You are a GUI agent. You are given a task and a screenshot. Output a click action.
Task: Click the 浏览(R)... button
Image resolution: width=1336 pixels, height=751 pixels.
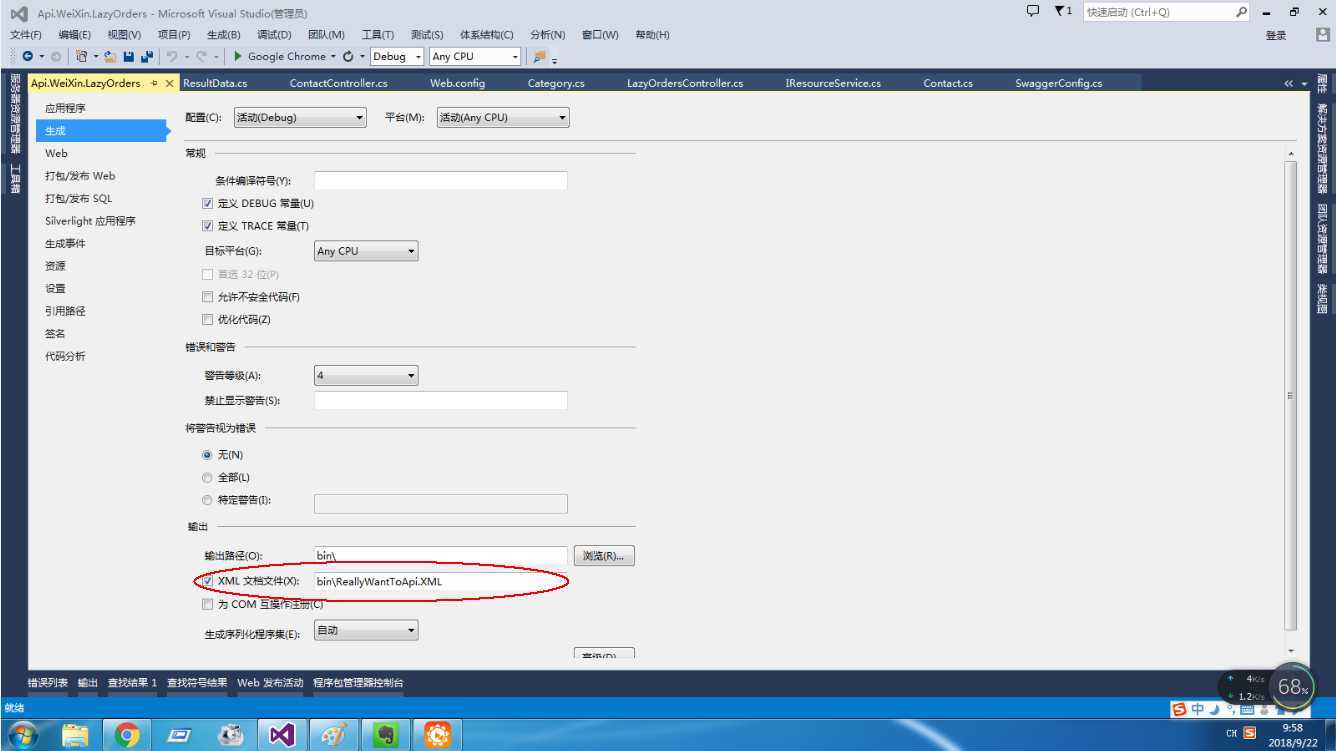[604, 556]
